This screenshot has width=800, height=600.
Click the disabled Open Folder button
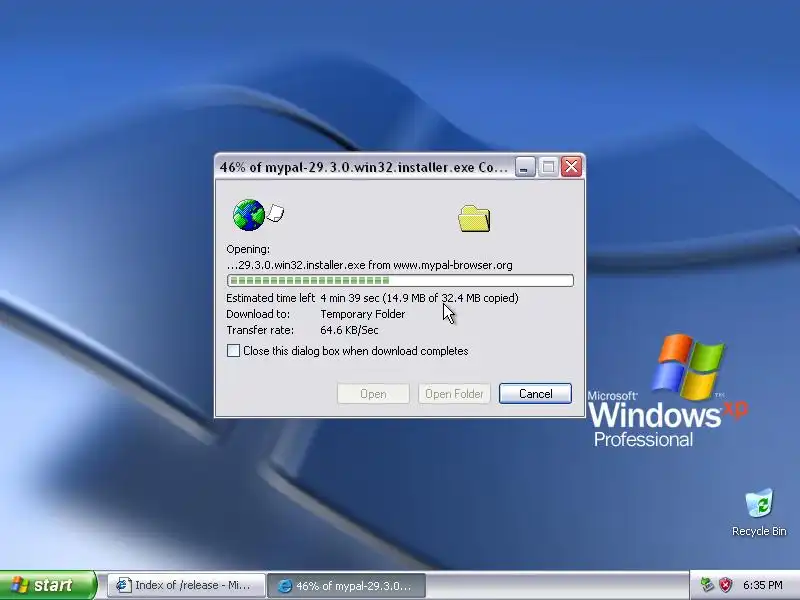[x=454, y=393]
